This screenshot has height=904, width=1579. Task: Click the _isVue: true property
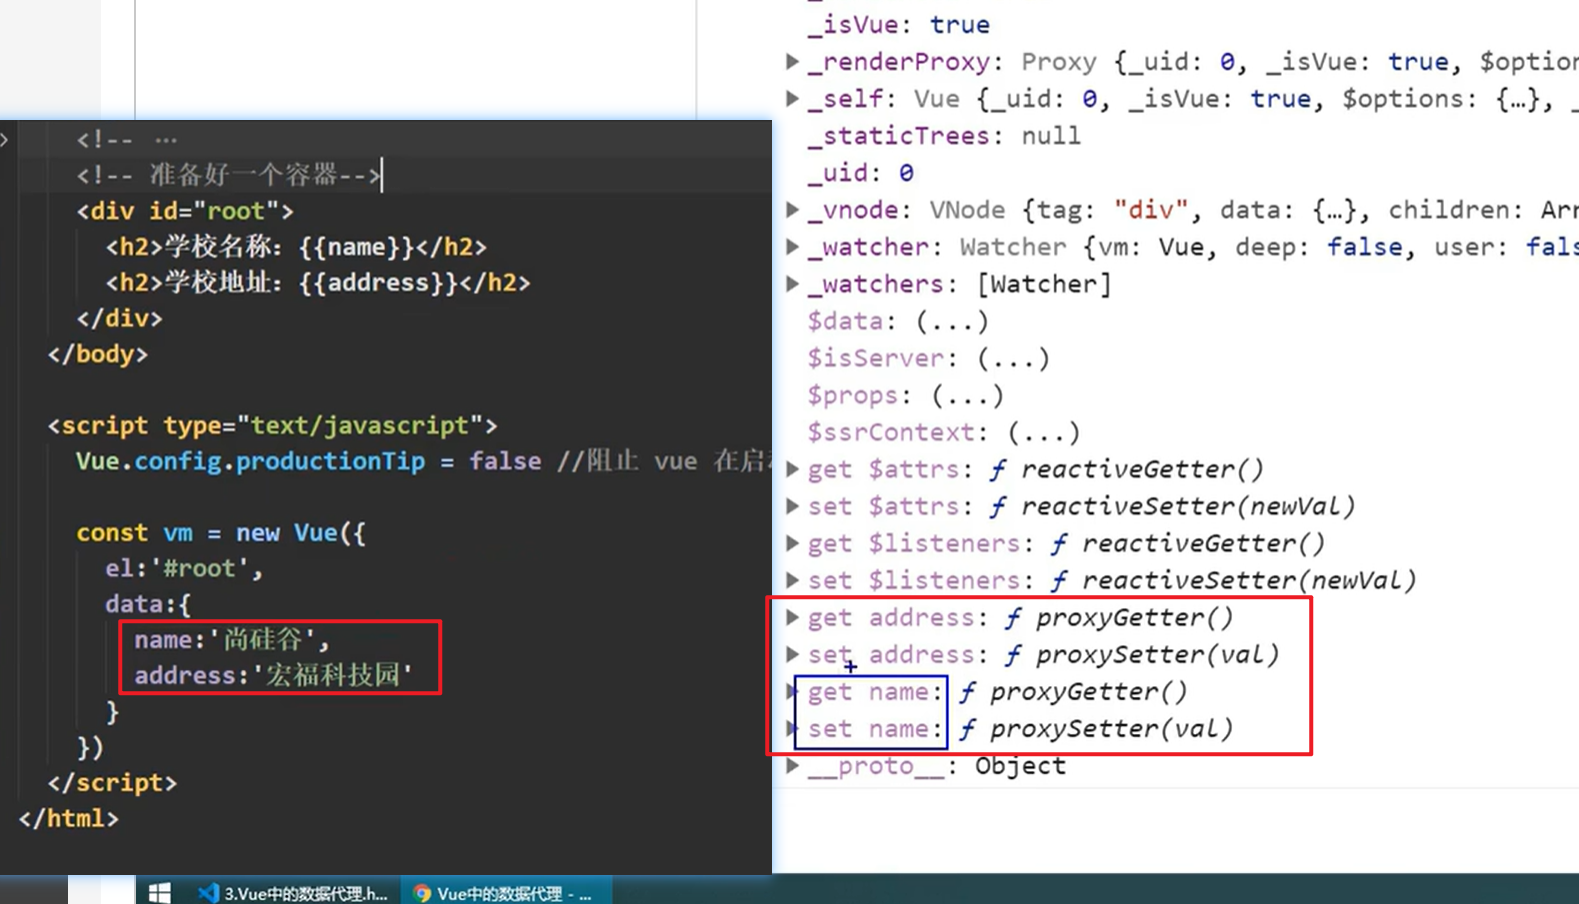(899, 24)
